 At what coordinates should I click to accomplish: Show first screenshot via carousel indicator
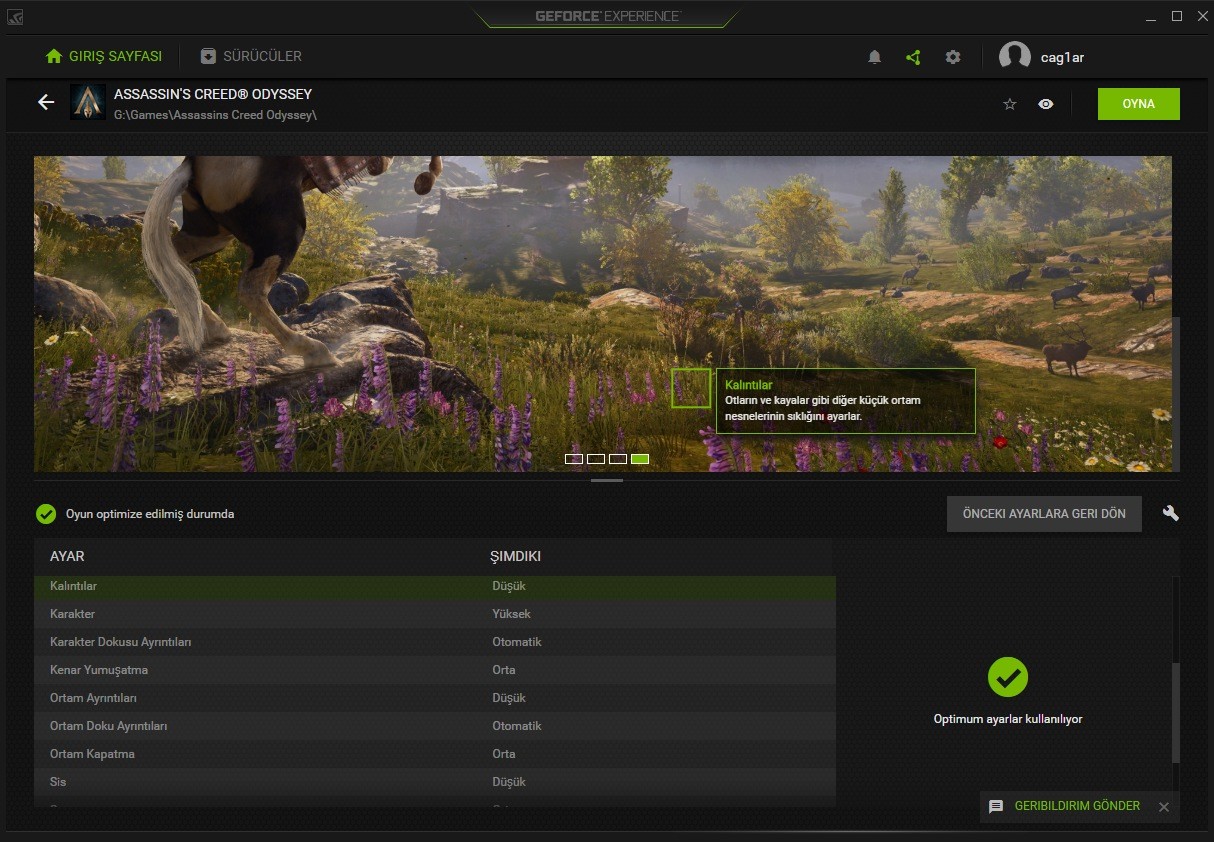(574, 459)
